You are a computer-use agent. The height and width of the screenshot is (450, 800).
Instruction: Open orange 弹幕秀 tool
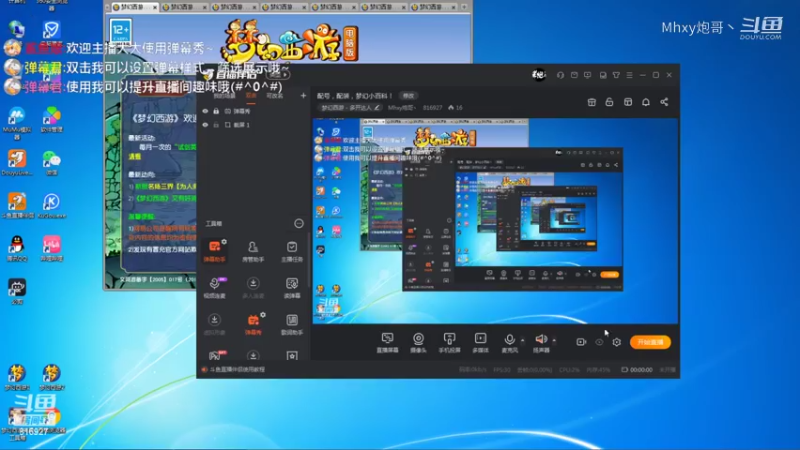point(253,324)
